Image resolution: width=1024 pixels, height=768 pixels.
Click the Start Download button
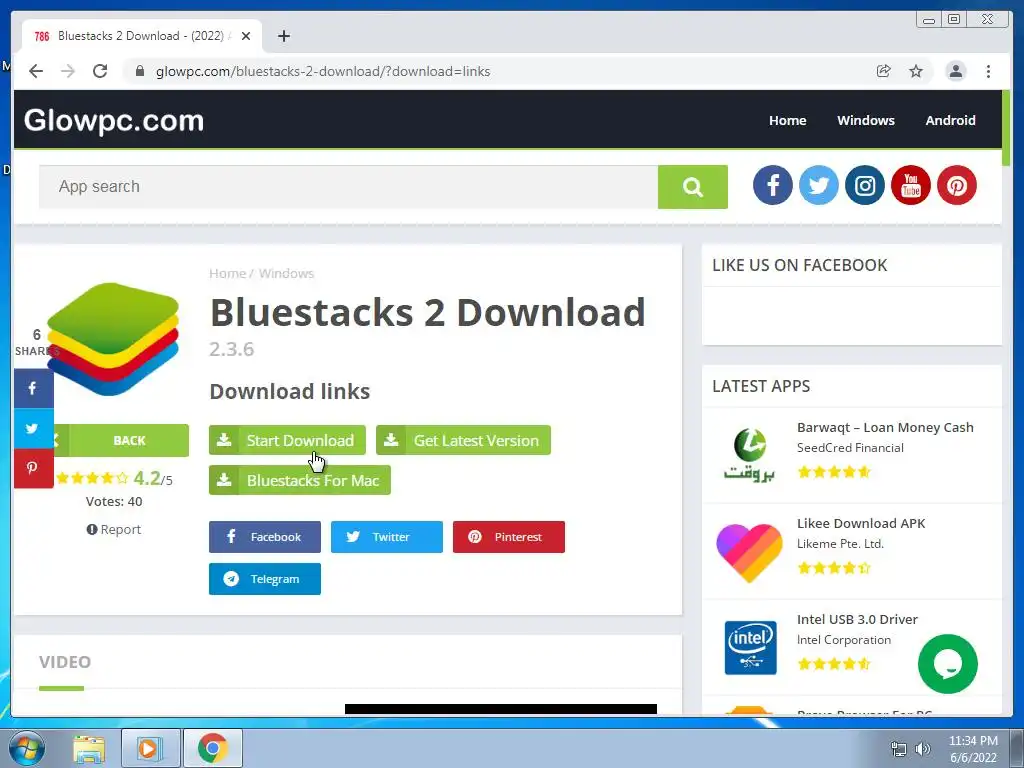point(287,440)
